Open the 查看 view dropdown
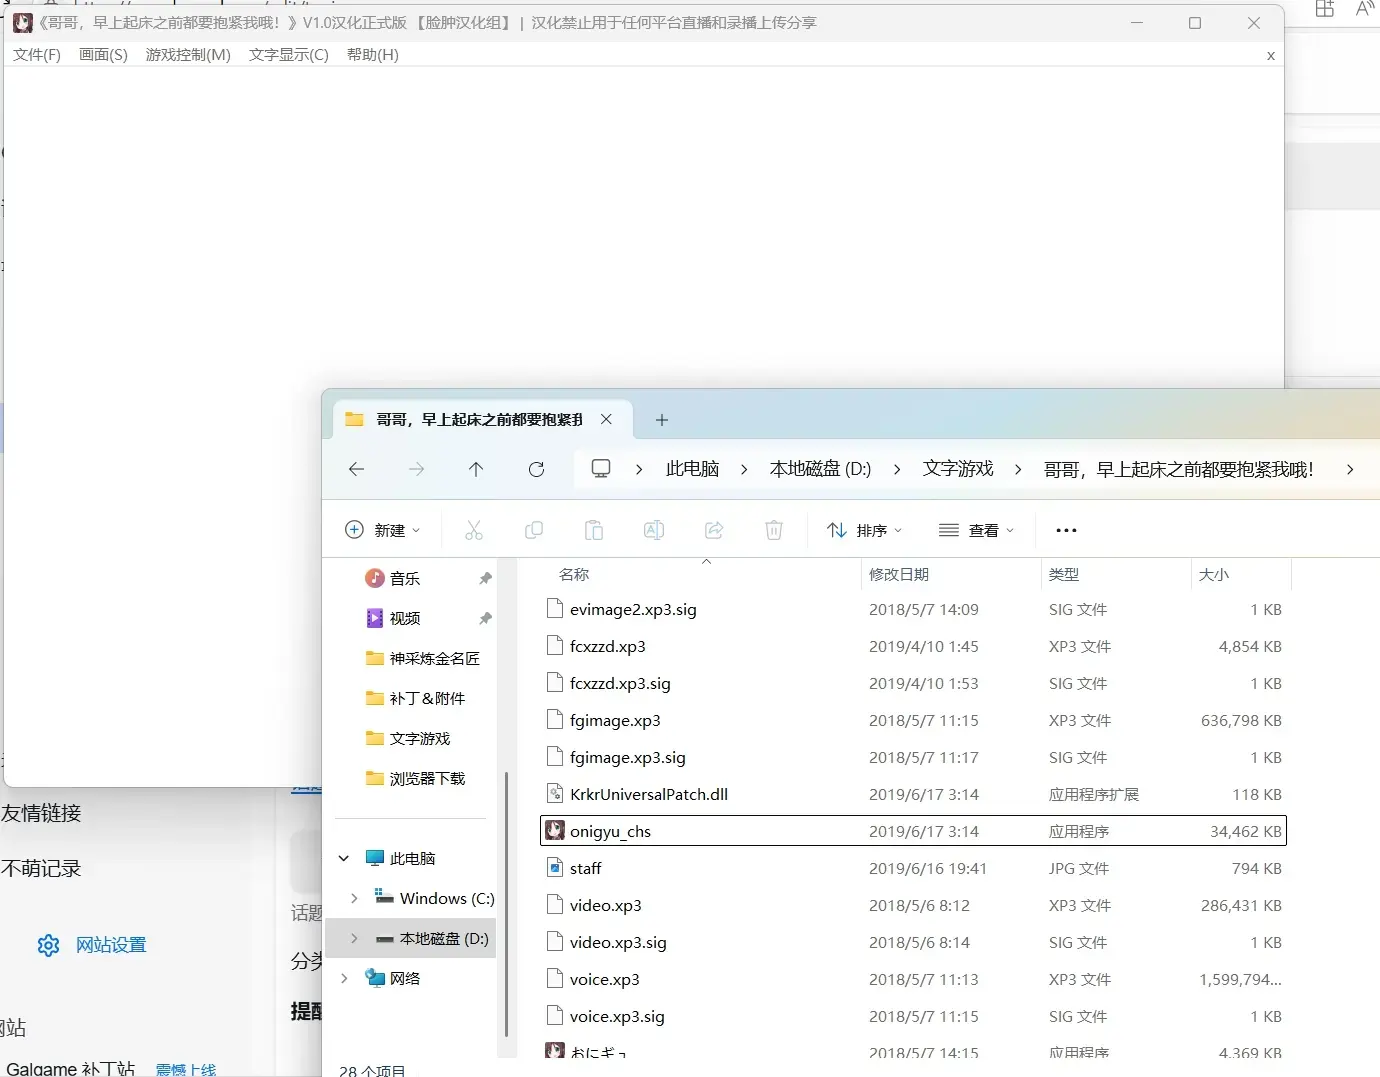 pyautogui.click(x=977, y=530)
